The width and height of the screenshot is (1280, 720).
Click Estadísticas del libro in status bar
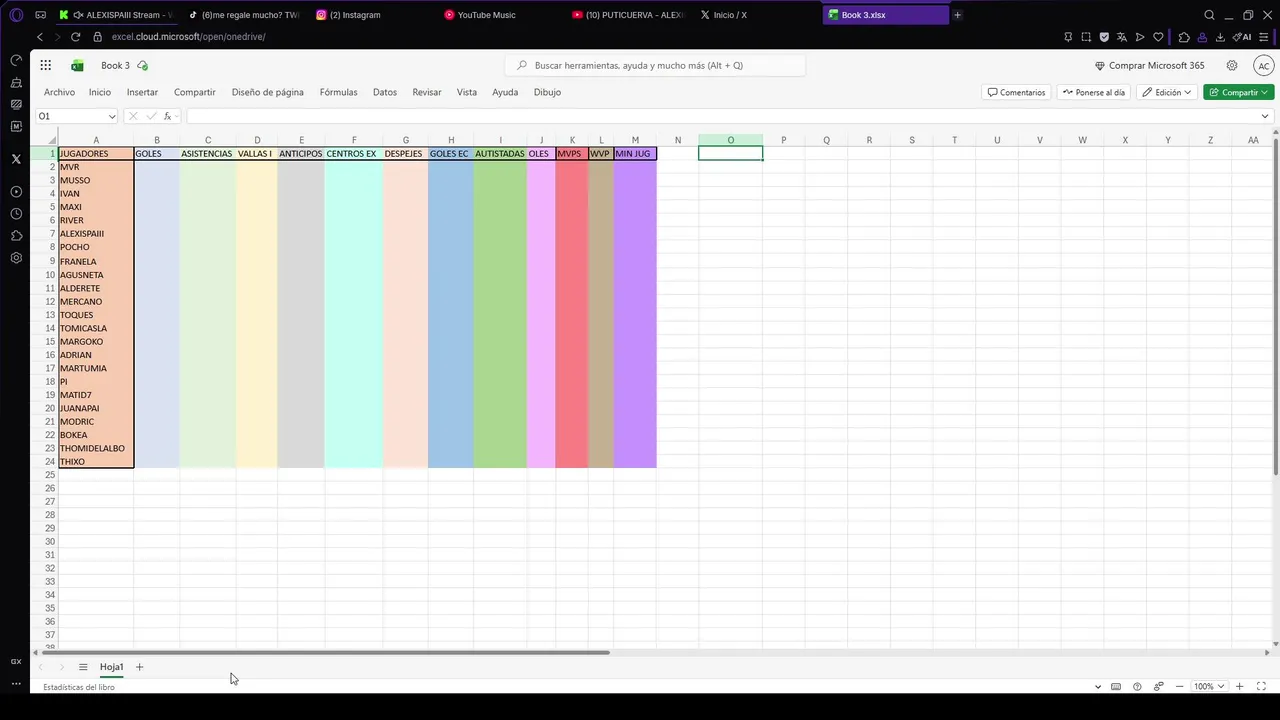click(79, 687)
